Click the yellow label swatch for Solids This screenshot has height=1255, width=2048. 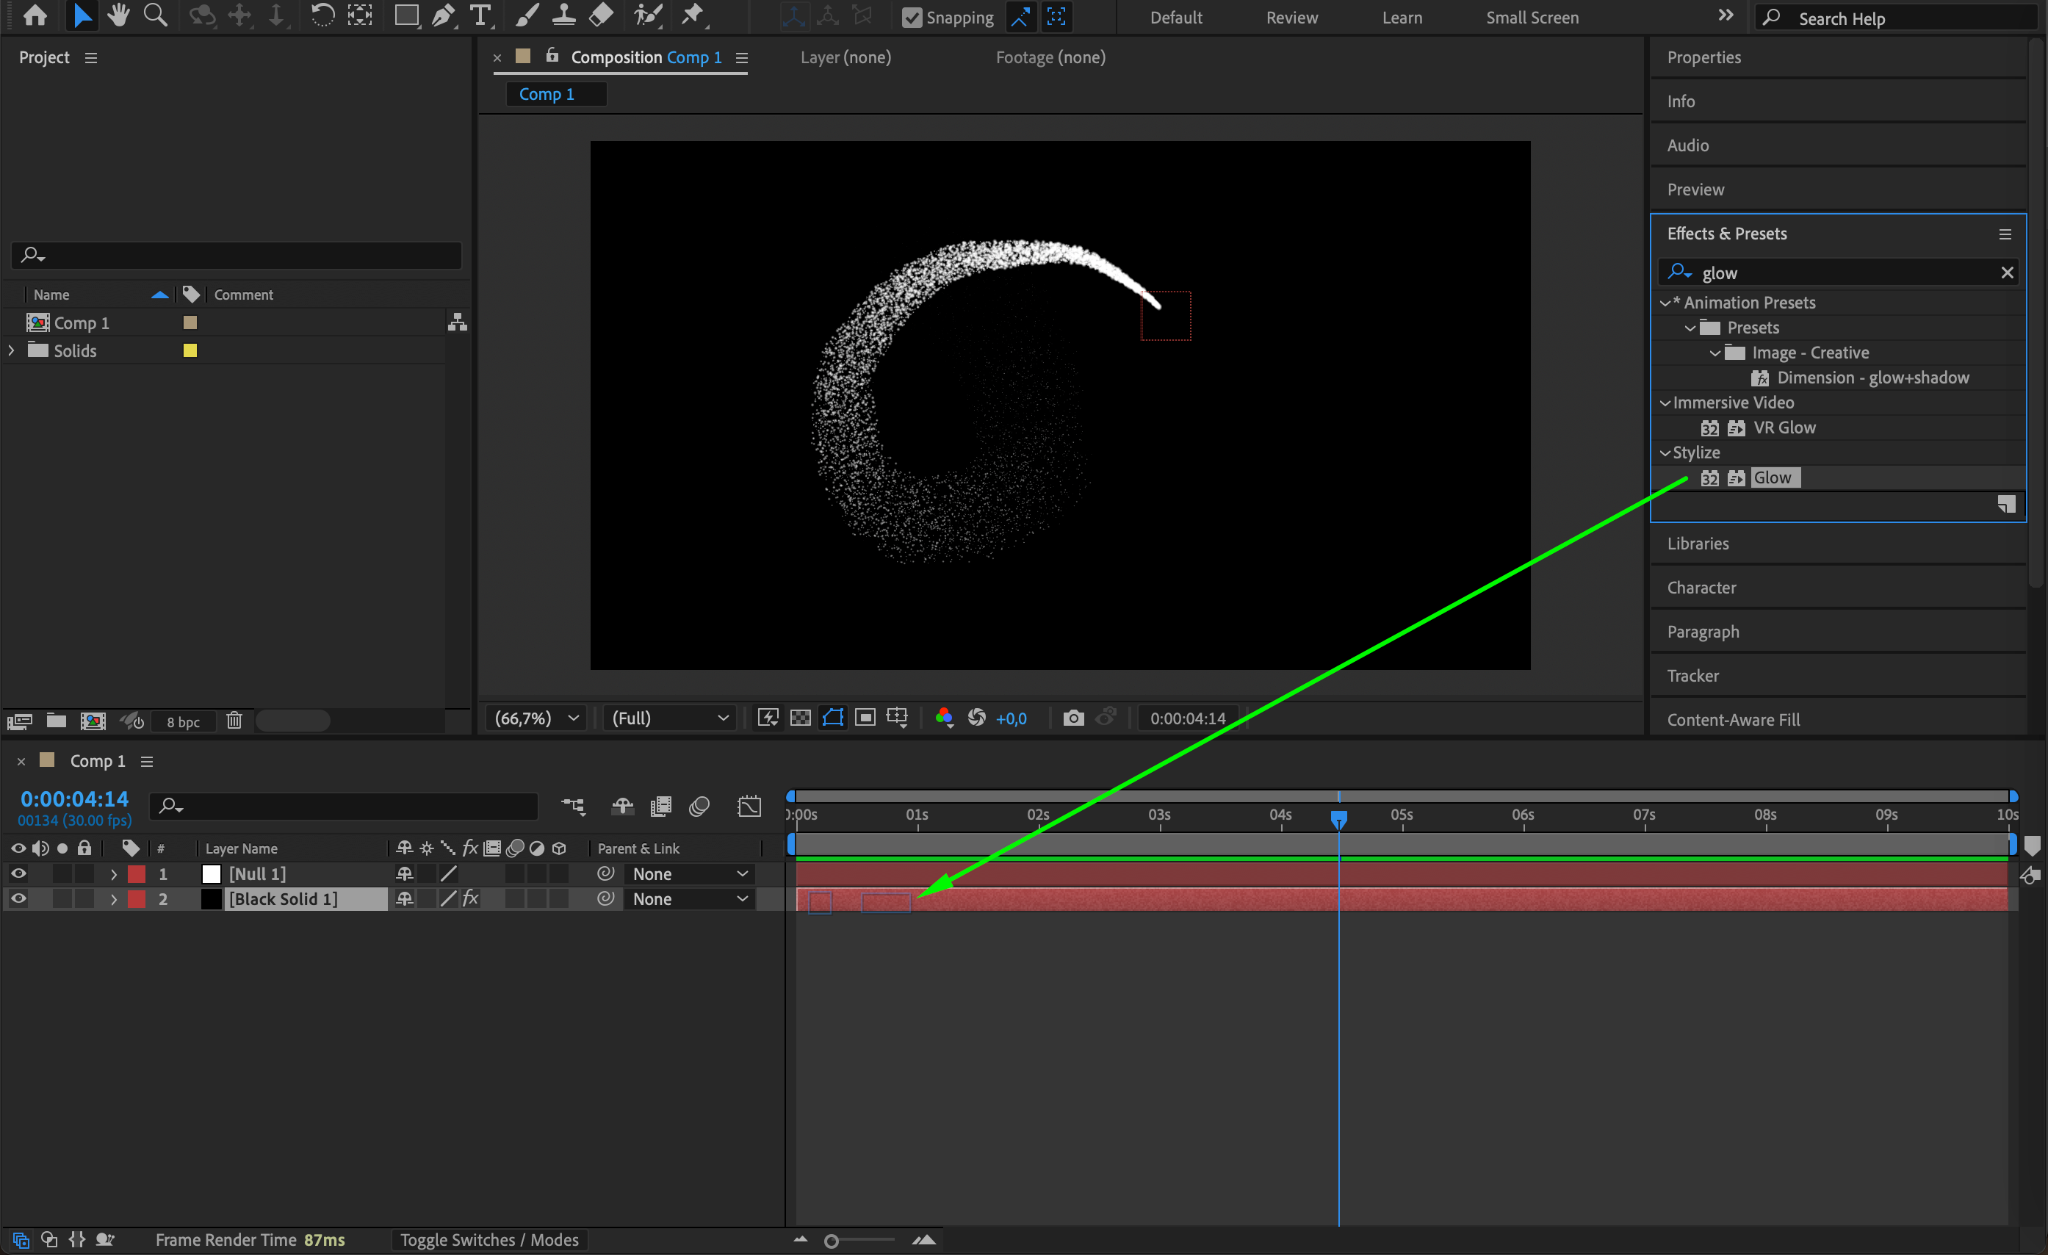190,351
